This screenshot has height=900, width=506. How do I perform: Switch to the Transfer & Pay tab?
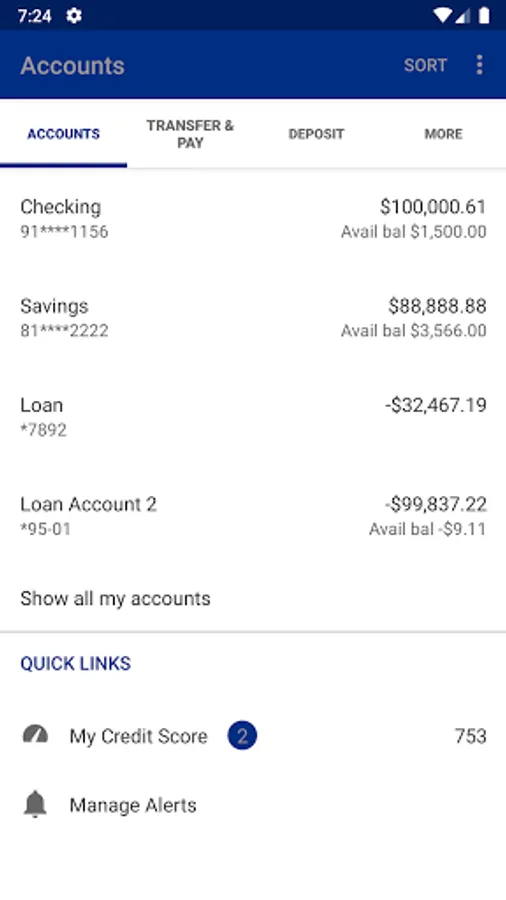[x=190, y=134]
